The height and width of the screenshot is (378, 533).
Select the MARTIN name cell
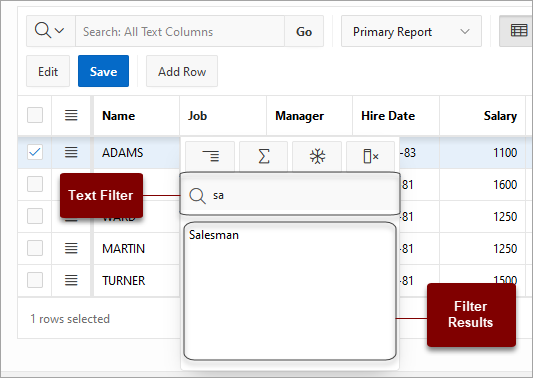click(136, 248)
